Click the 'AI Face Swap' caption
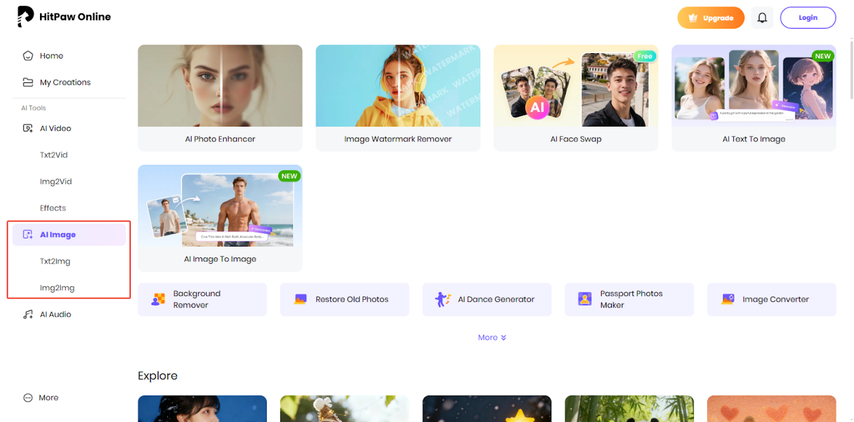Viewport: 854px width, 422px height. click(x=576, y=139)
